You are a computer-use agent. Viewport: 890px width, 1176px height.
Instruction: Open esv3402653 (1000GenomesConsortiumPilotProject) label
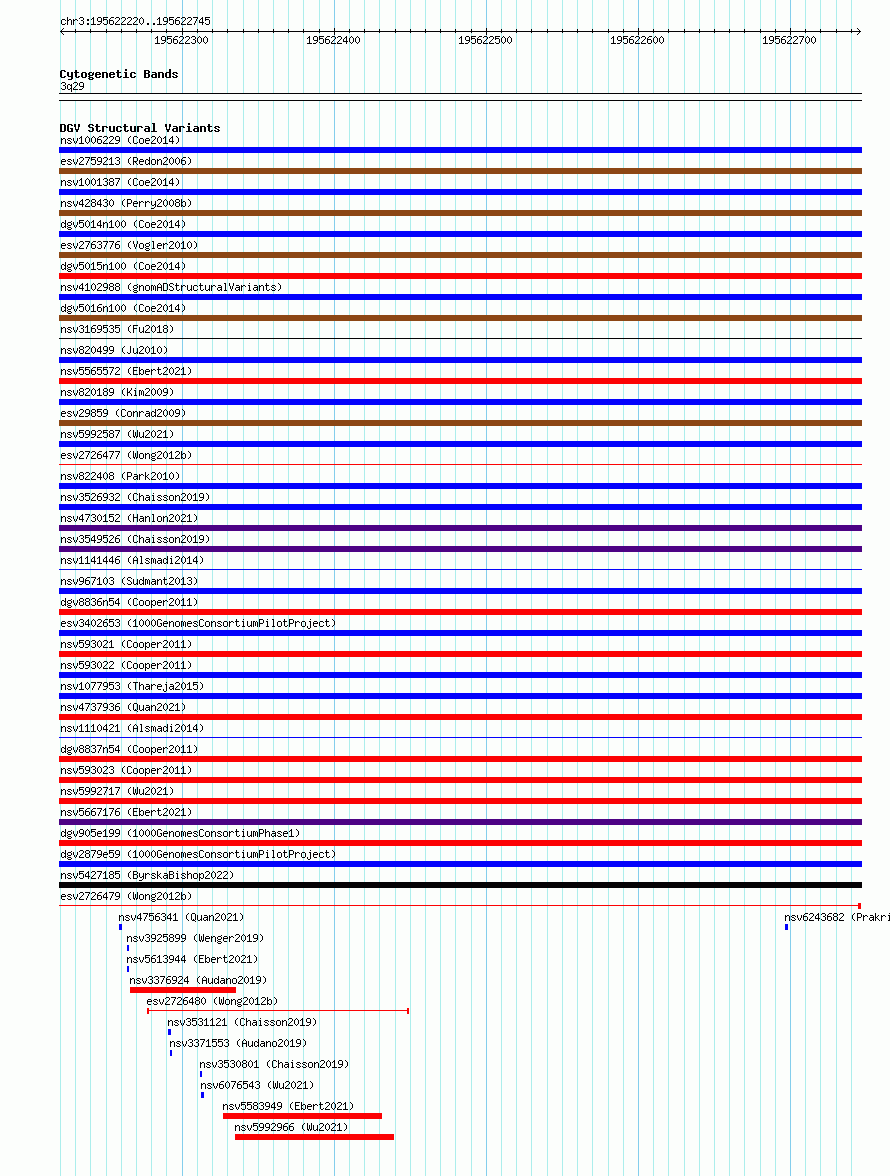[198, 623]
